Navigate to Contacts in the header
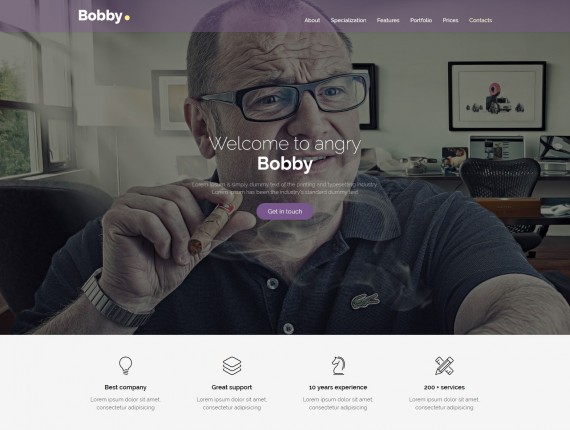Image resolution: width=570 pixels, height=430 pixels. [480, 20]
